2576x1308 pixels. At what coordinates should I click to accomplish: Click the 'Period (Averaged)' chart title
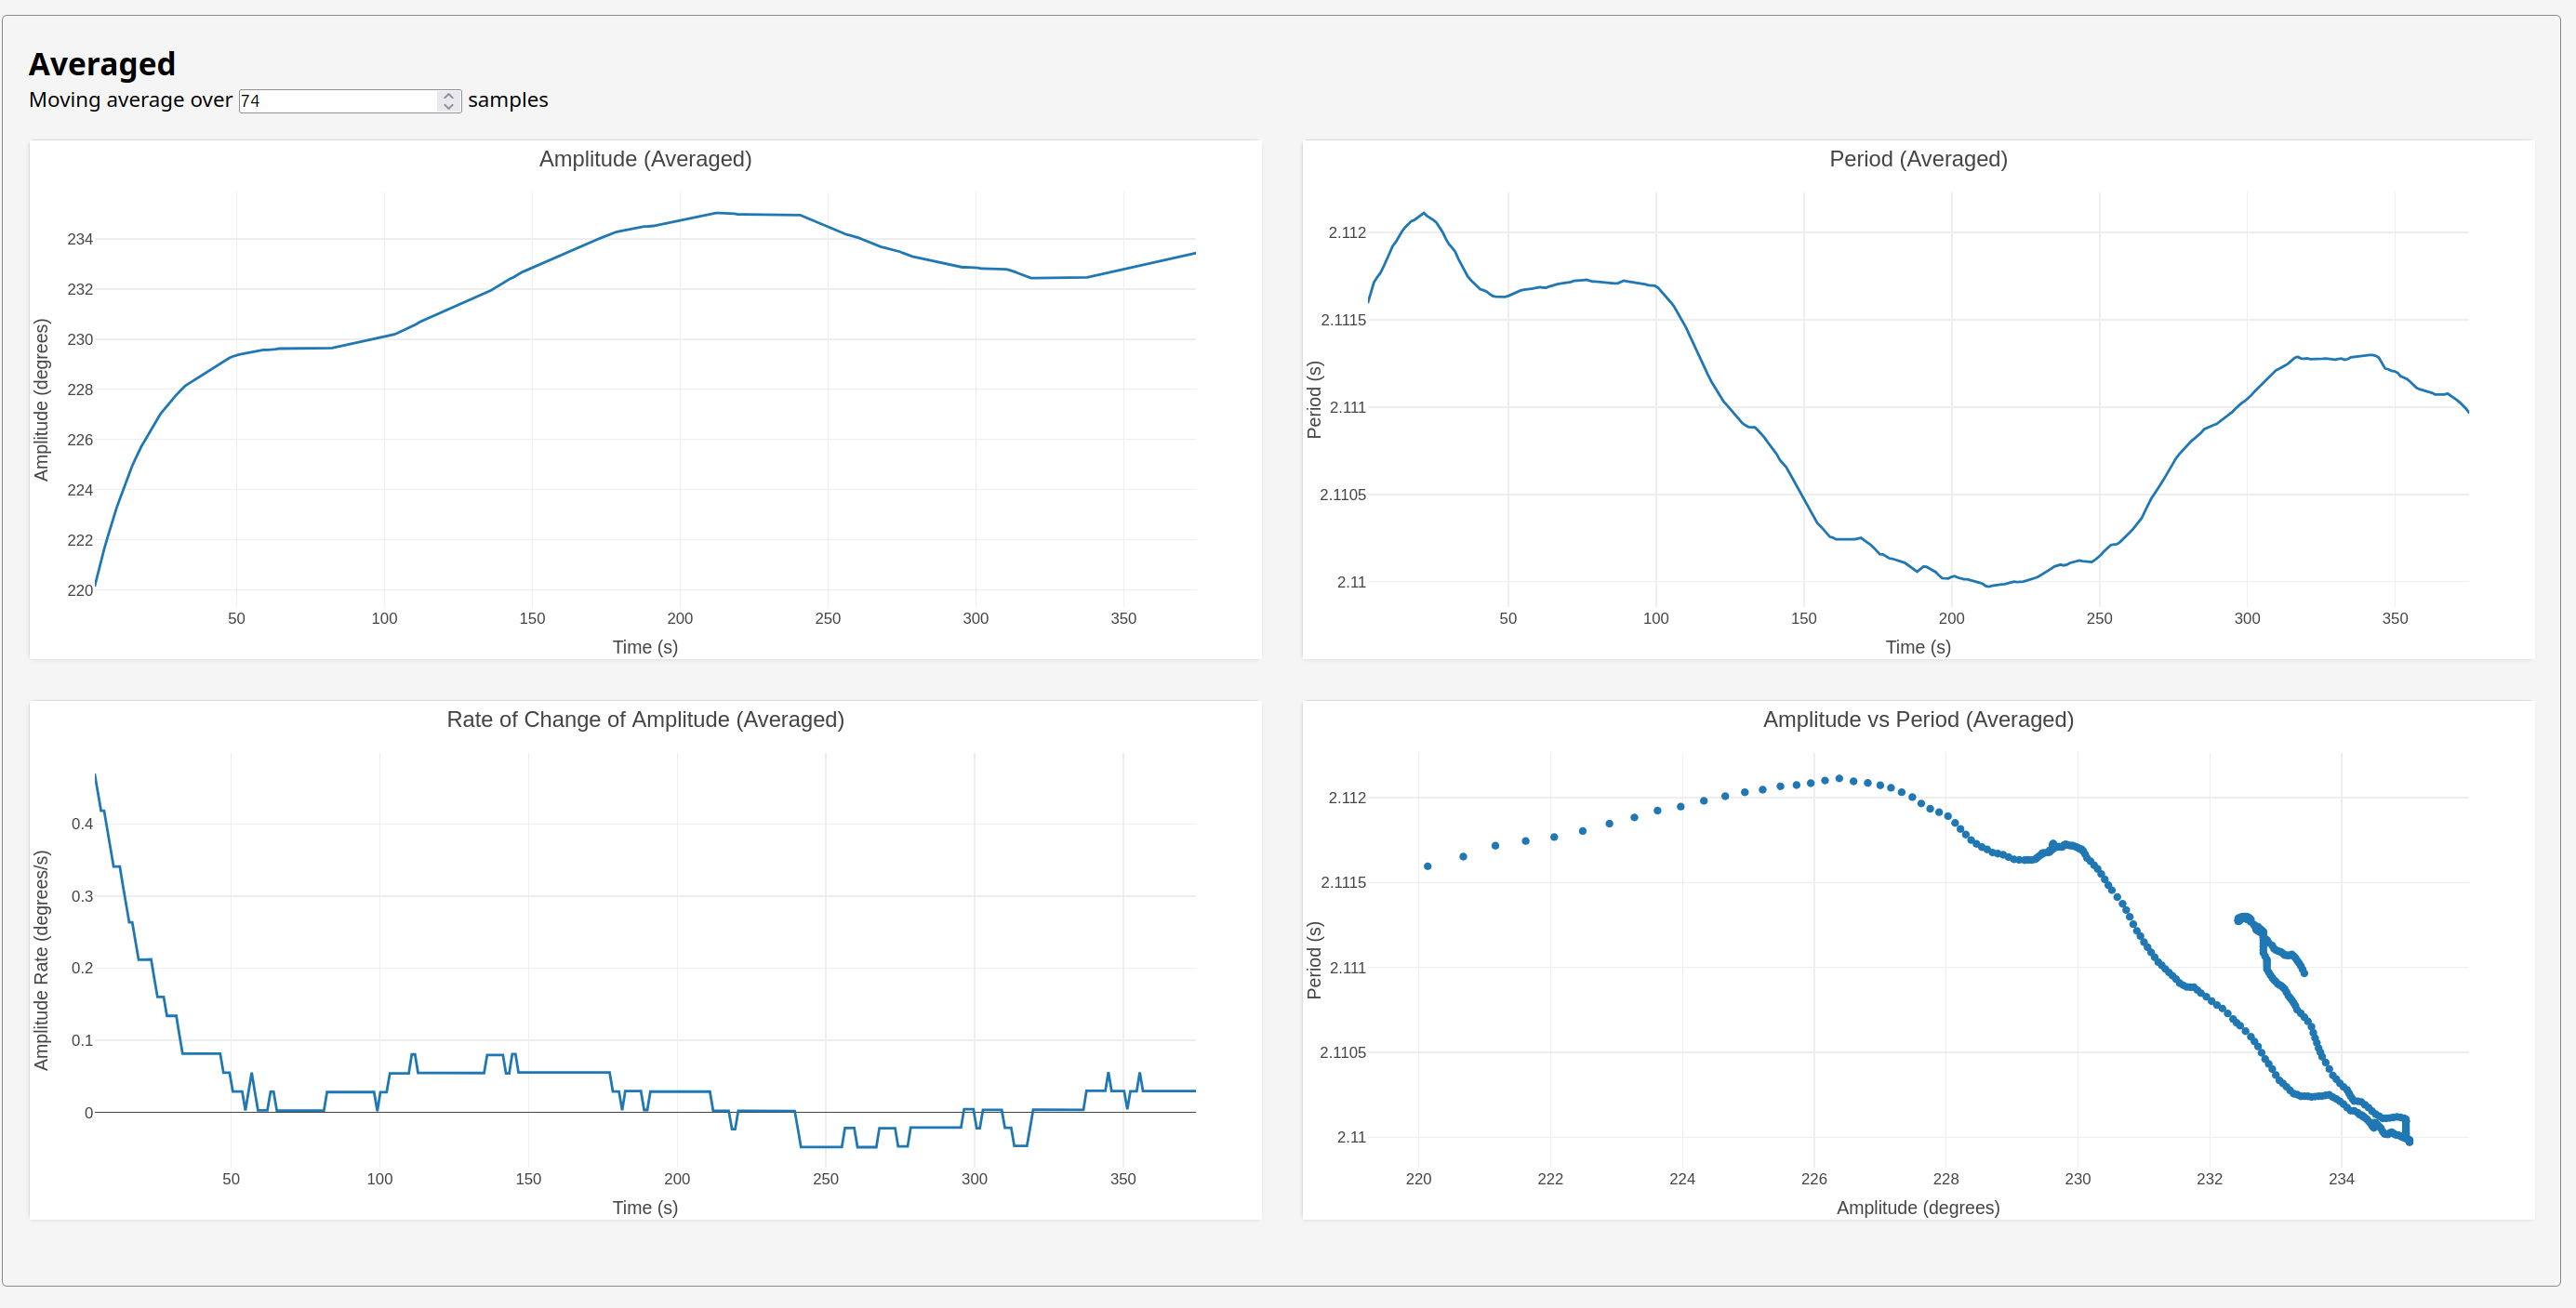click(1917, 159)
